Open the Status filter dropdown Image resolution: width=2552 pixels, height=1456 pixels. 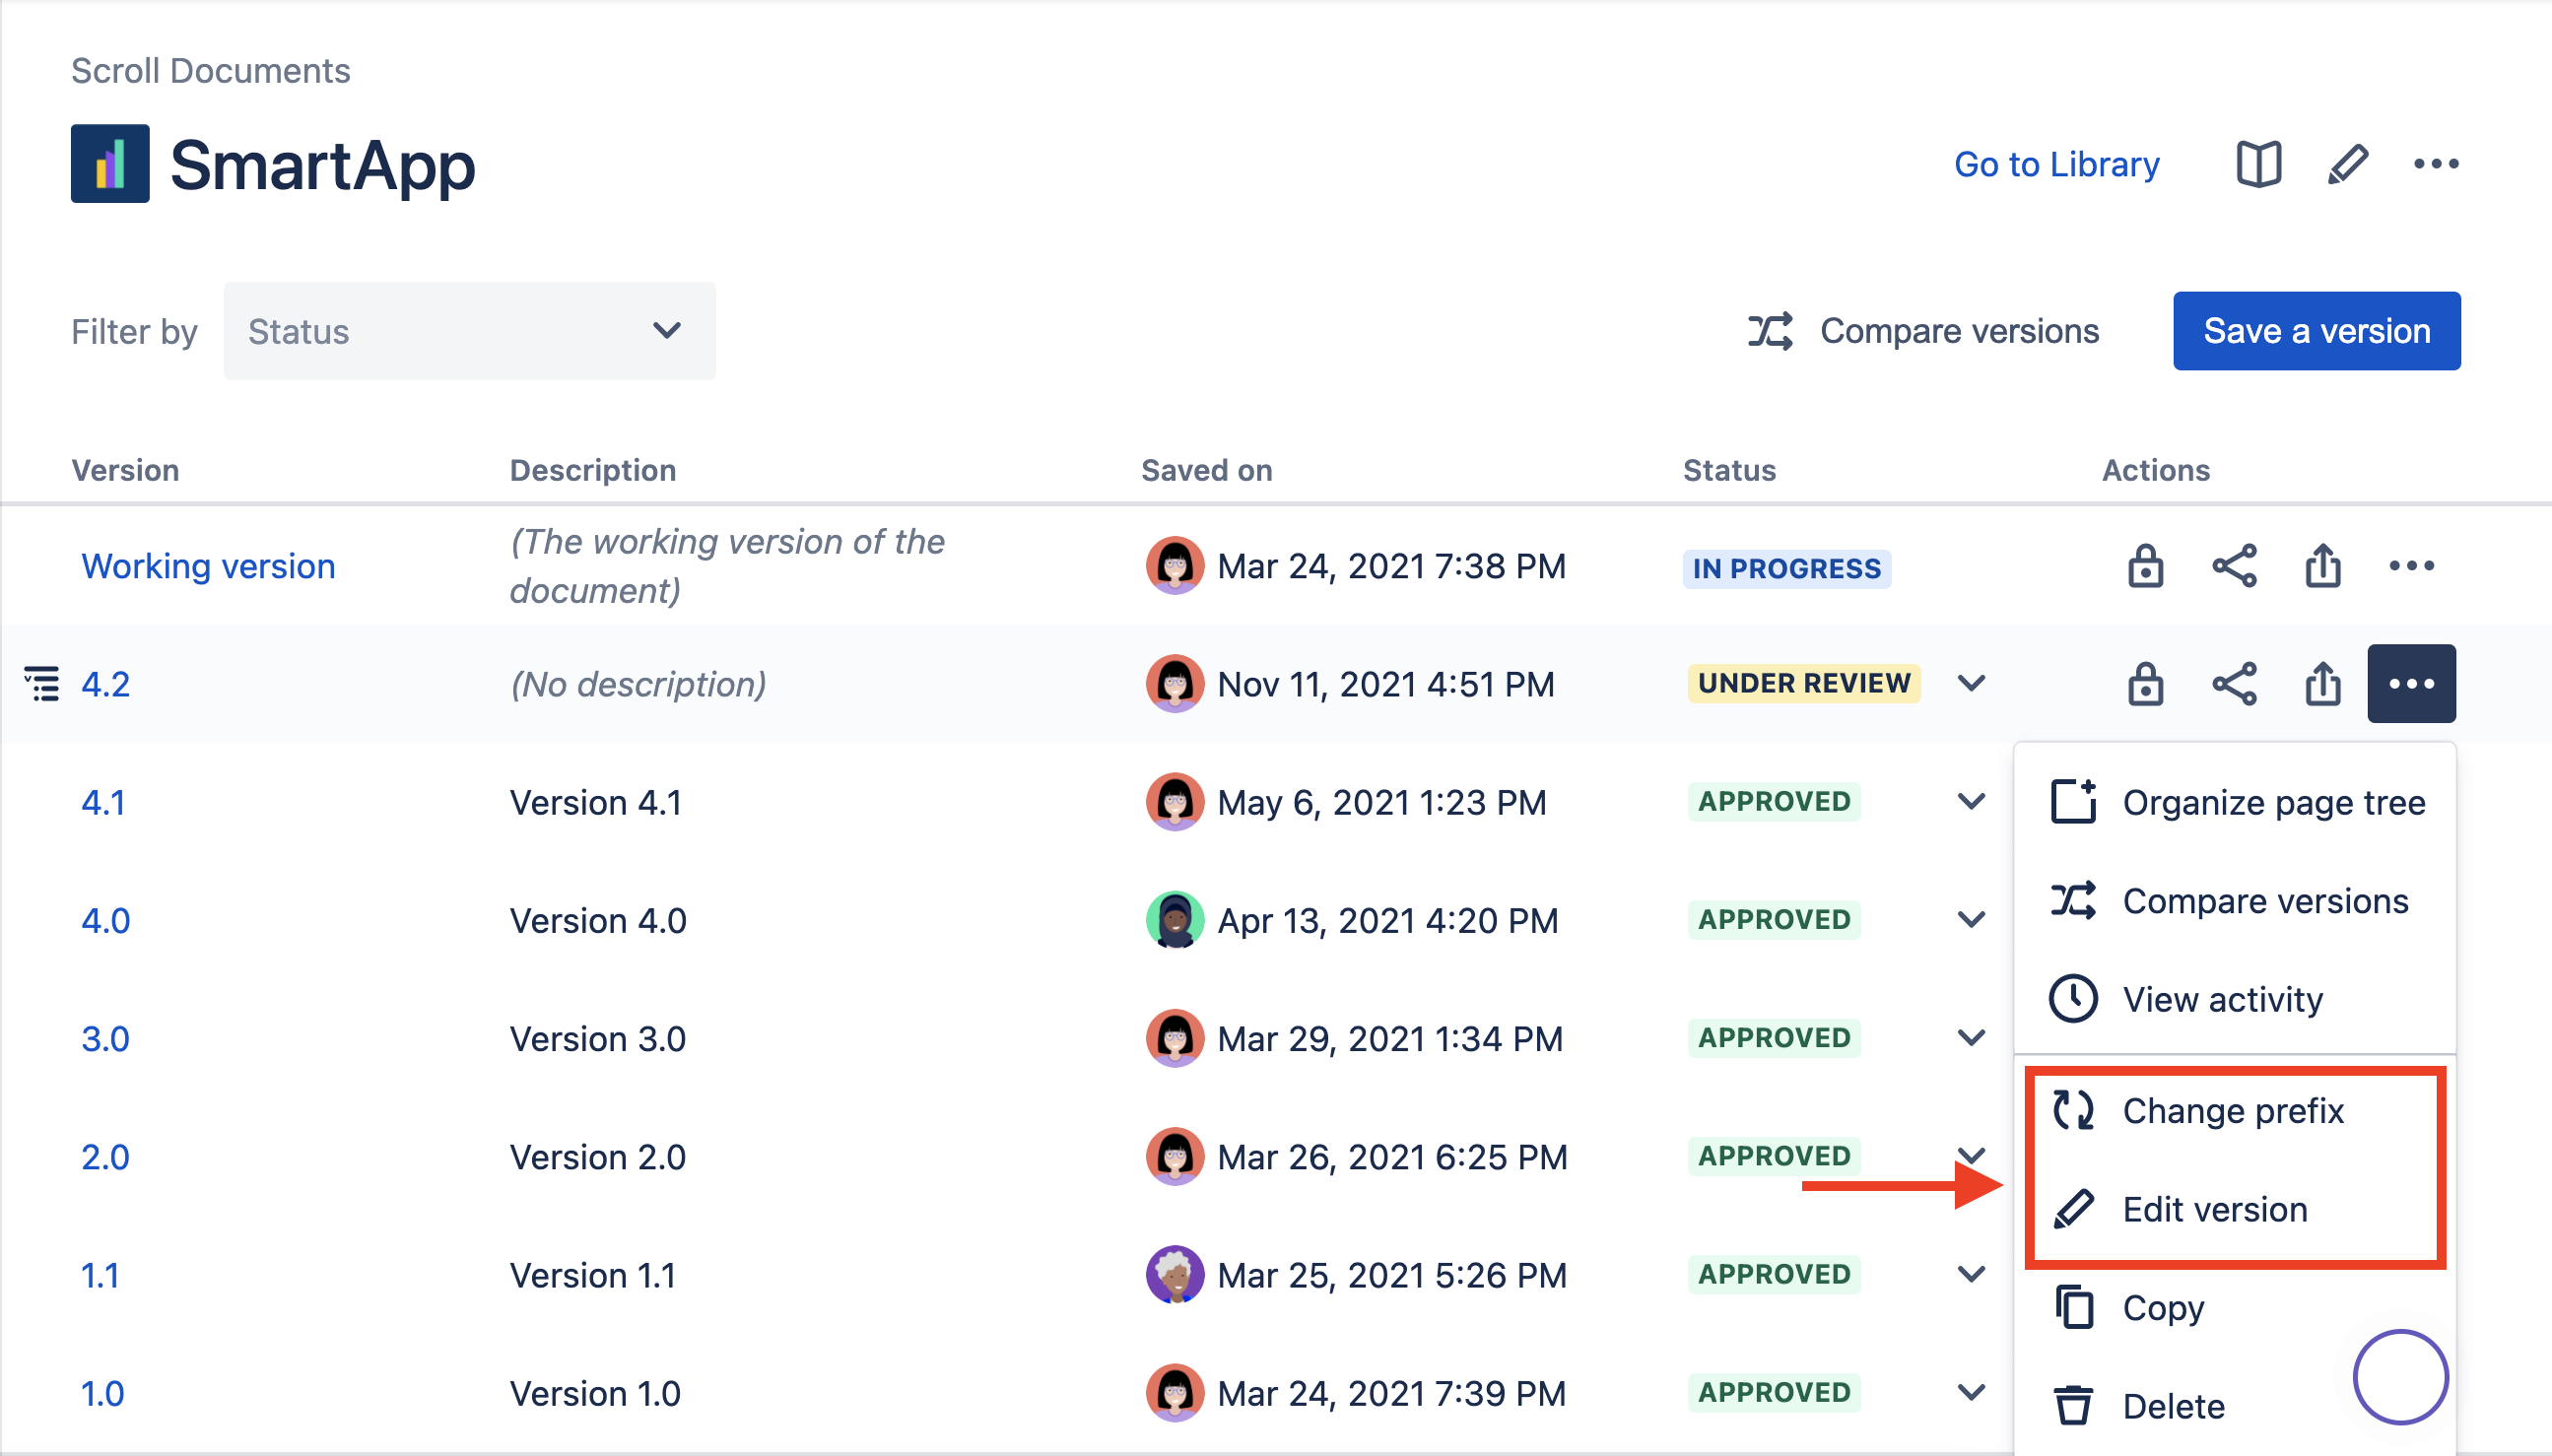pos(469,331)
